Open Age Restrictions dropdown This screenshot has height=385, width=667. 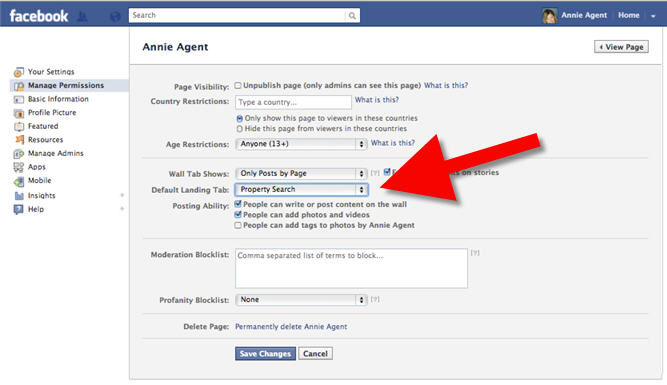point(301,144)
